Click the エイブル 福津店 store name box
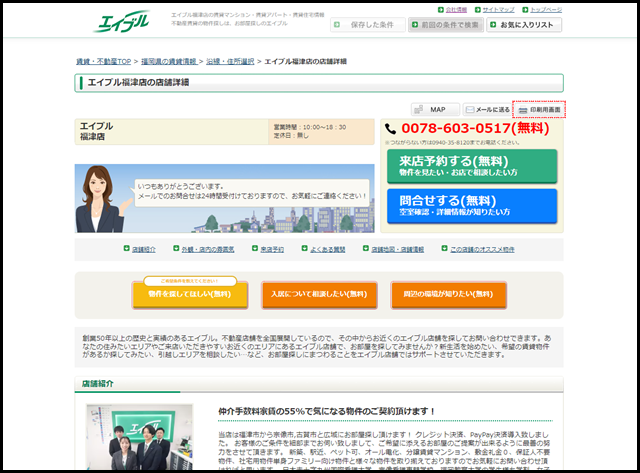The image size is (640, 473). 171,131
